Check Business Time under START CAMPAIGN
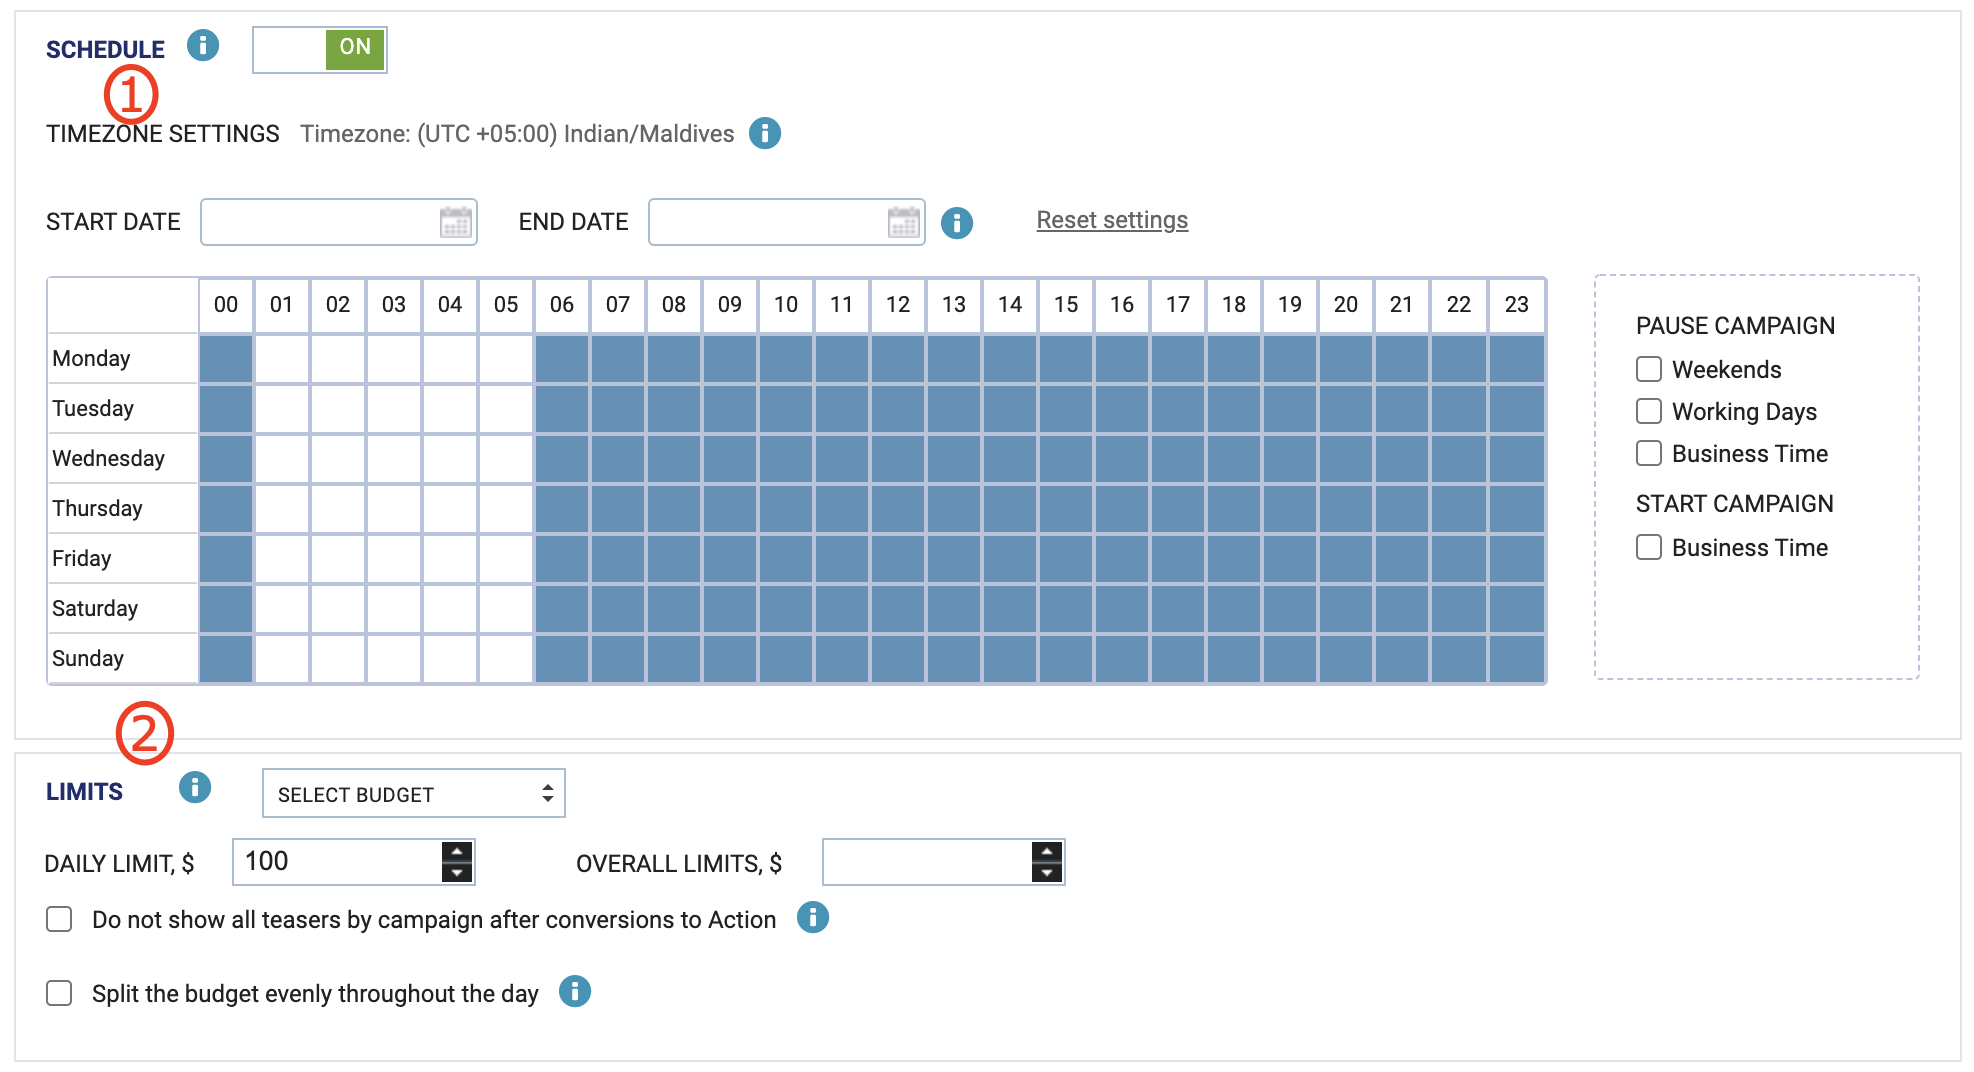This screenshot has height=1072, width=1974. coord(1649,547)
